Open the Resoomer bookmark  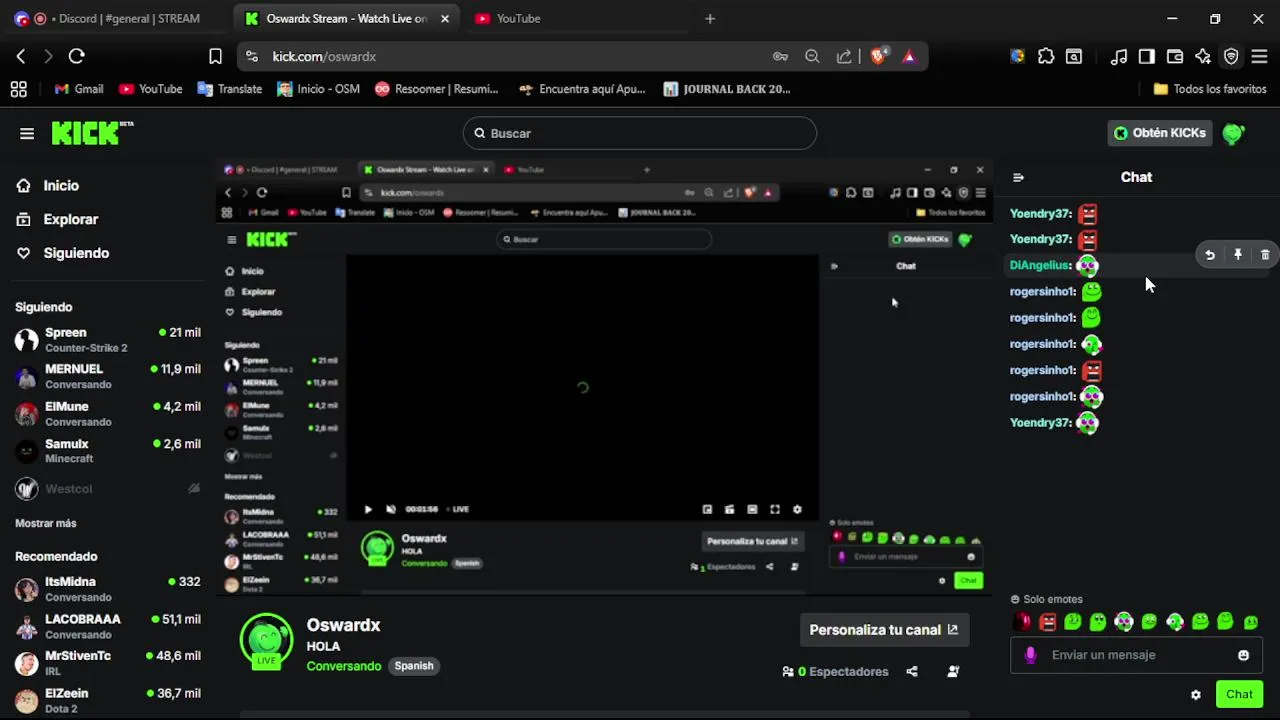point(437,89)
